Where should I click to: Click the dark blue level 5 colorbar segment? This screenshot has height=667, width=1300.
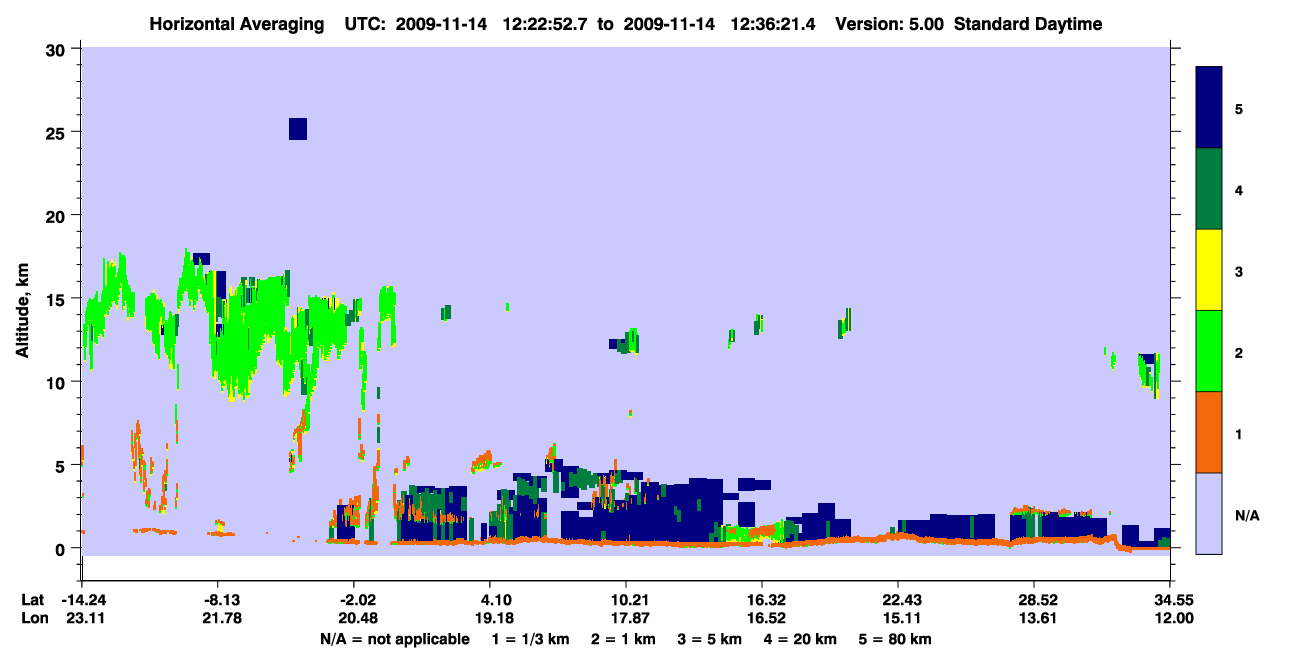[x=1209, y=108]
